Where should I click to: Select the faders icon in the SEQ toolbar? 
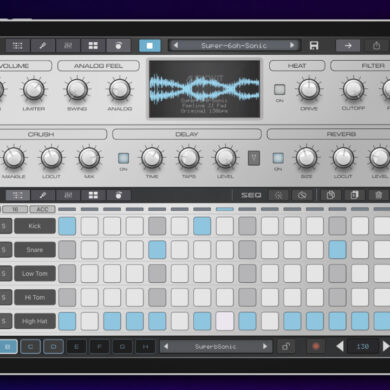coord(68,195)
